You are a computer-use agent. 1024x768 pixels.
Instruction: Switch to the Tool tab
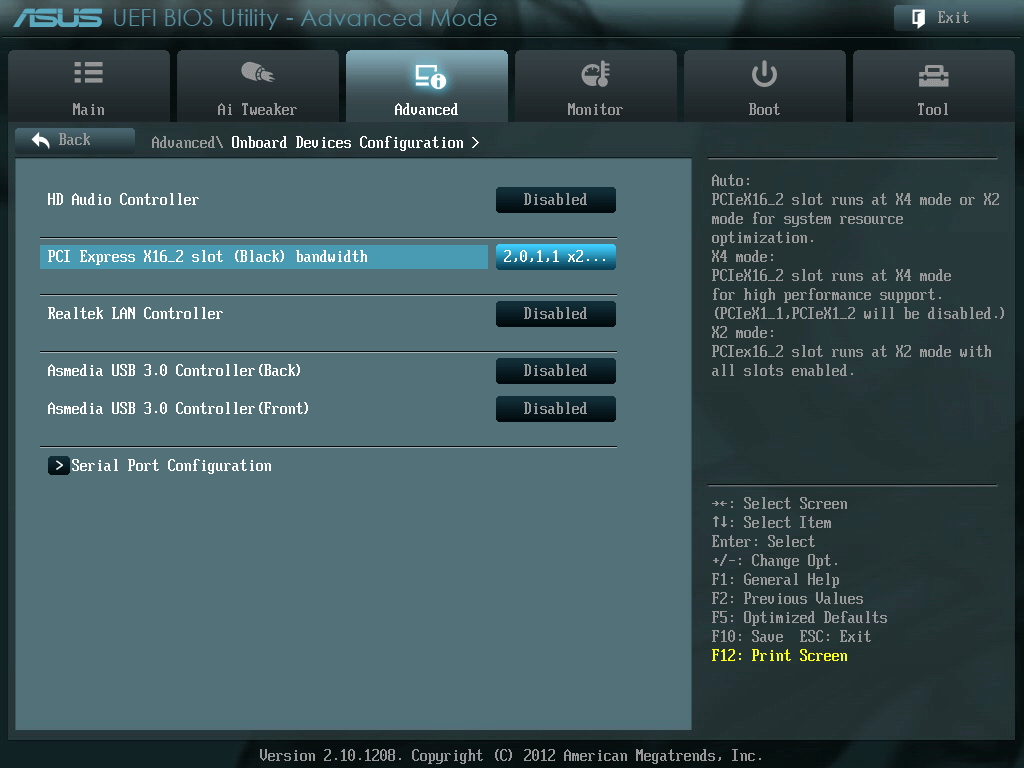coord(934,86)
